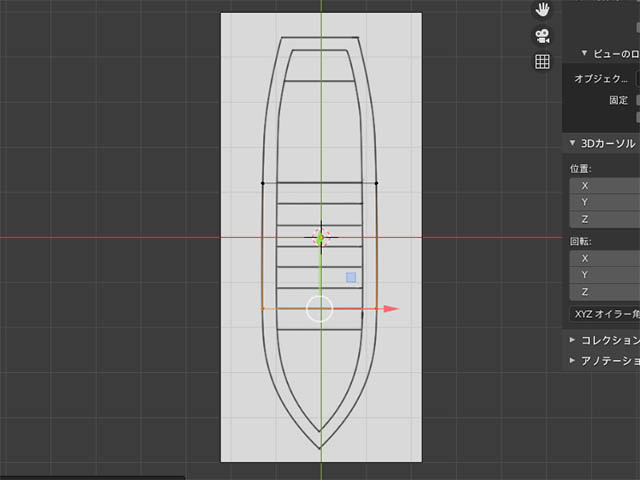Click the 回転 Z field of 3D cursor
This screenshot has height=480, width=640.
(605, 292)
